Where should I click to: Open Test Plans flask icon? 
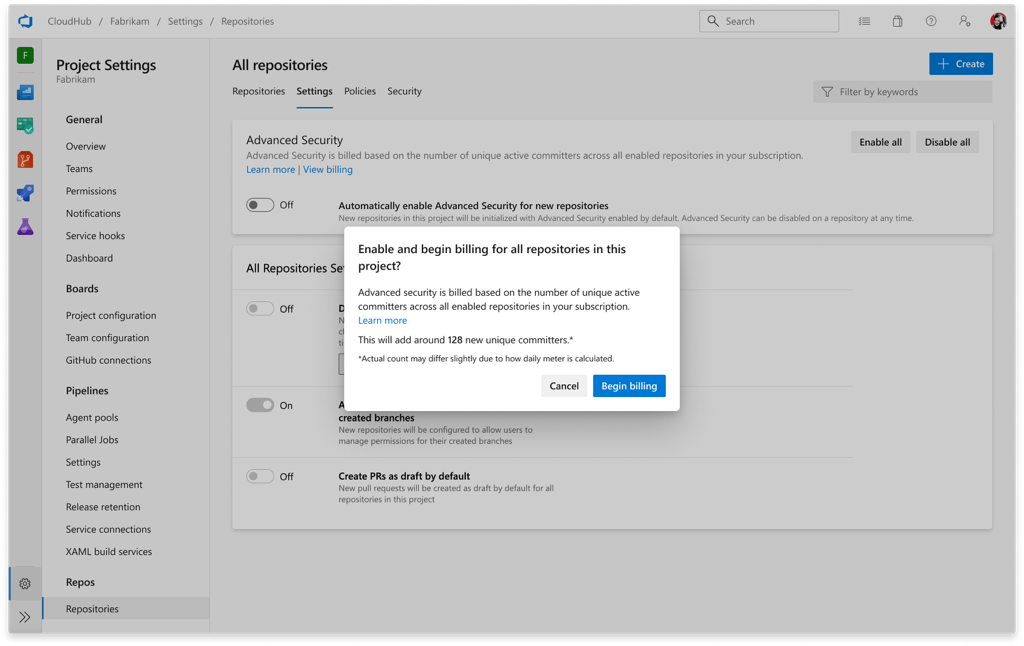pos(25,228)
